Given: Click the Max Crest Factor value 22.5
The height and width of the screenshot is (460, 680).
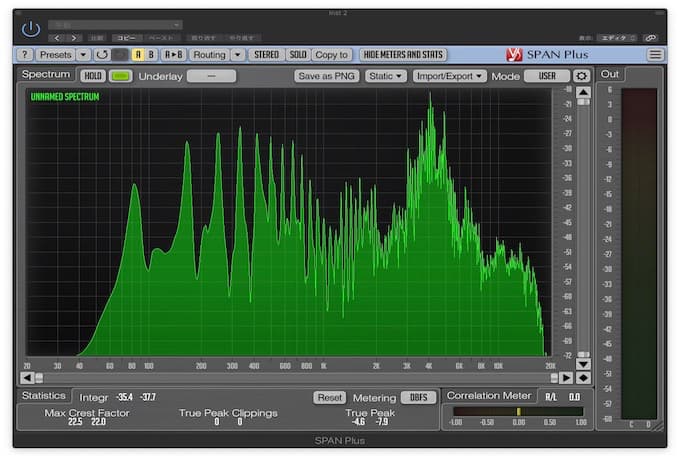Looking at the screenshot, I should click(x=75, y=422).
